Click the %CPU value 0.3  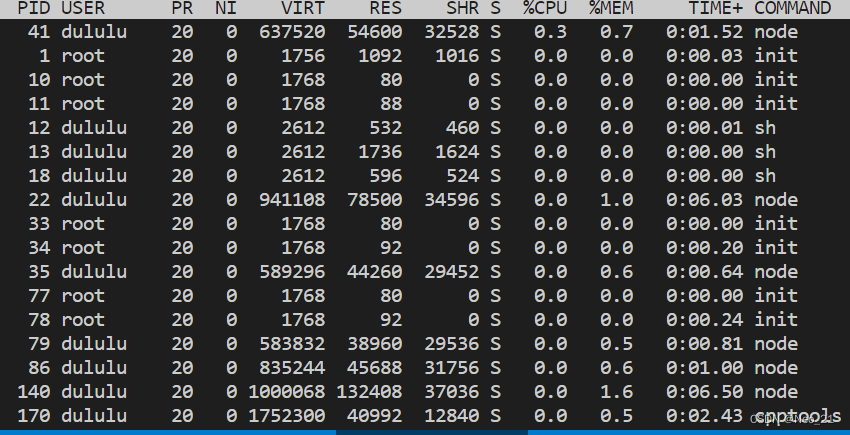click(x=550, y=31)
